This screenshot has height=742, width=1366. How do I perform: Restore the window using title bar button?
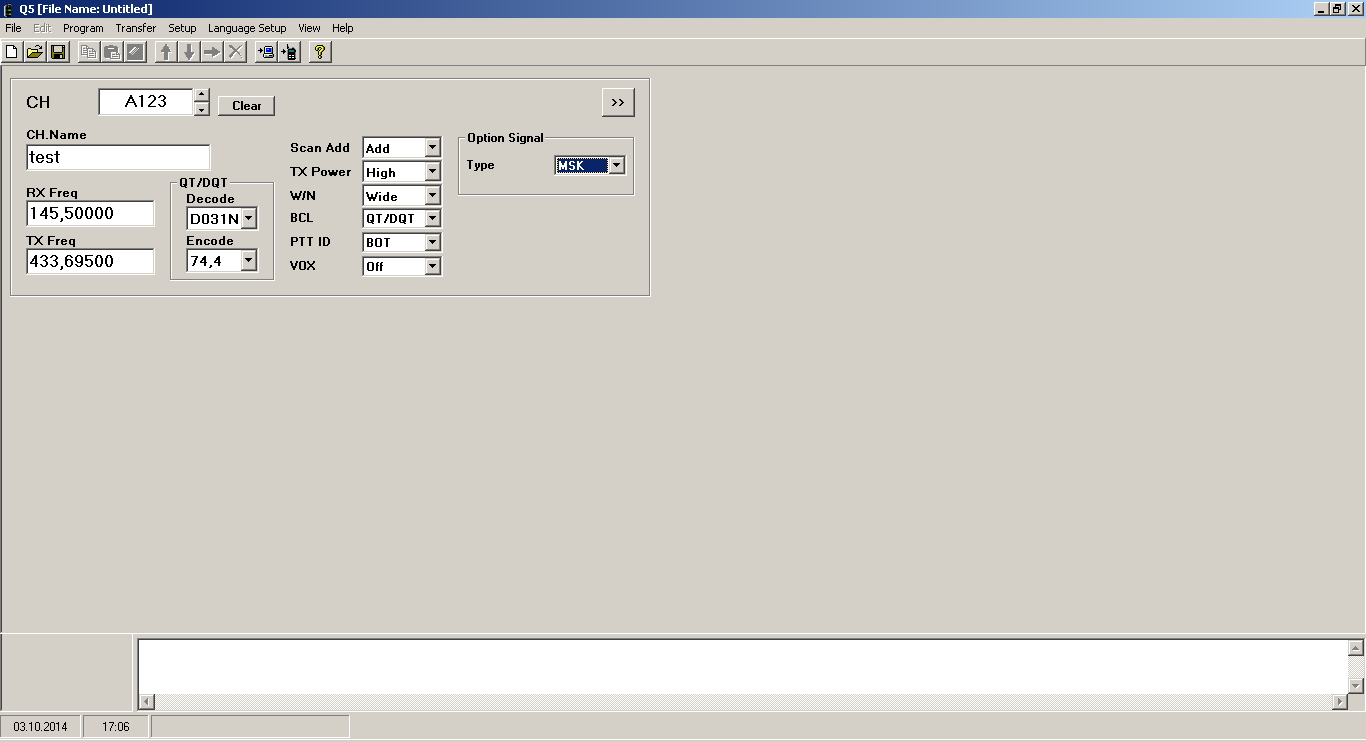1337,8
